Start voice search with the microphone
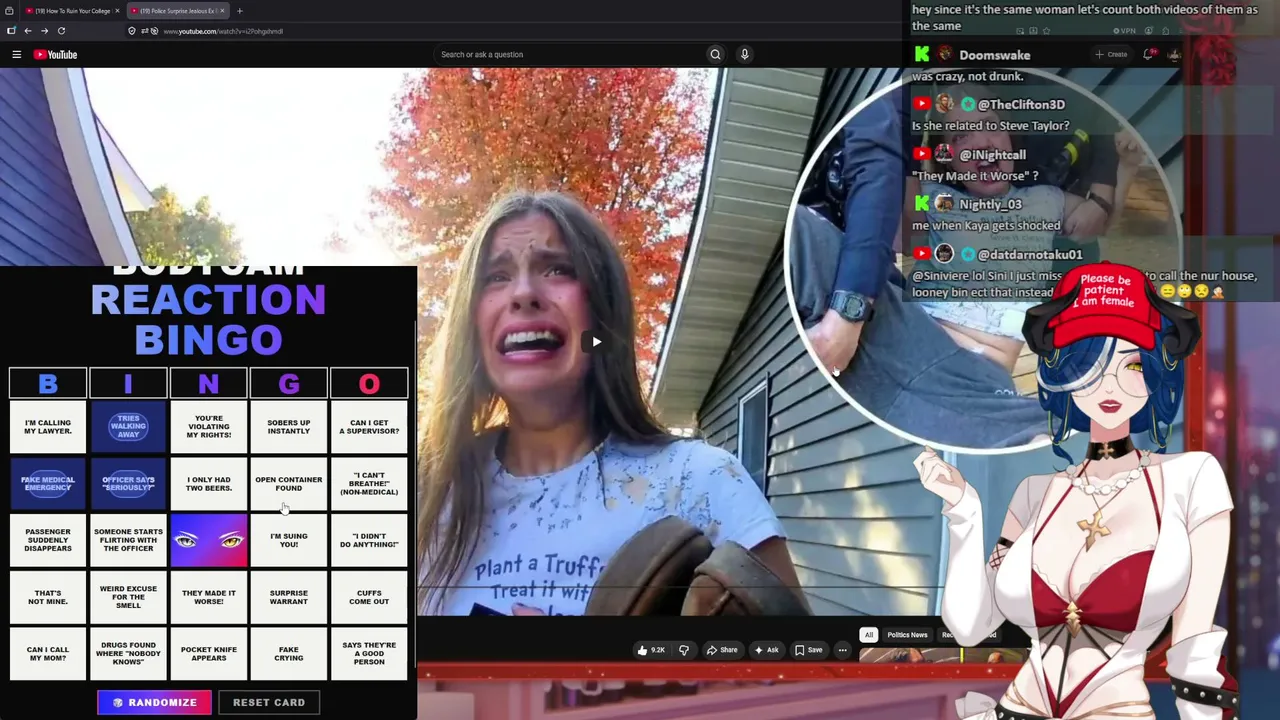The height and width of the screenshot is (720, 1280). (x=744, y=54)
